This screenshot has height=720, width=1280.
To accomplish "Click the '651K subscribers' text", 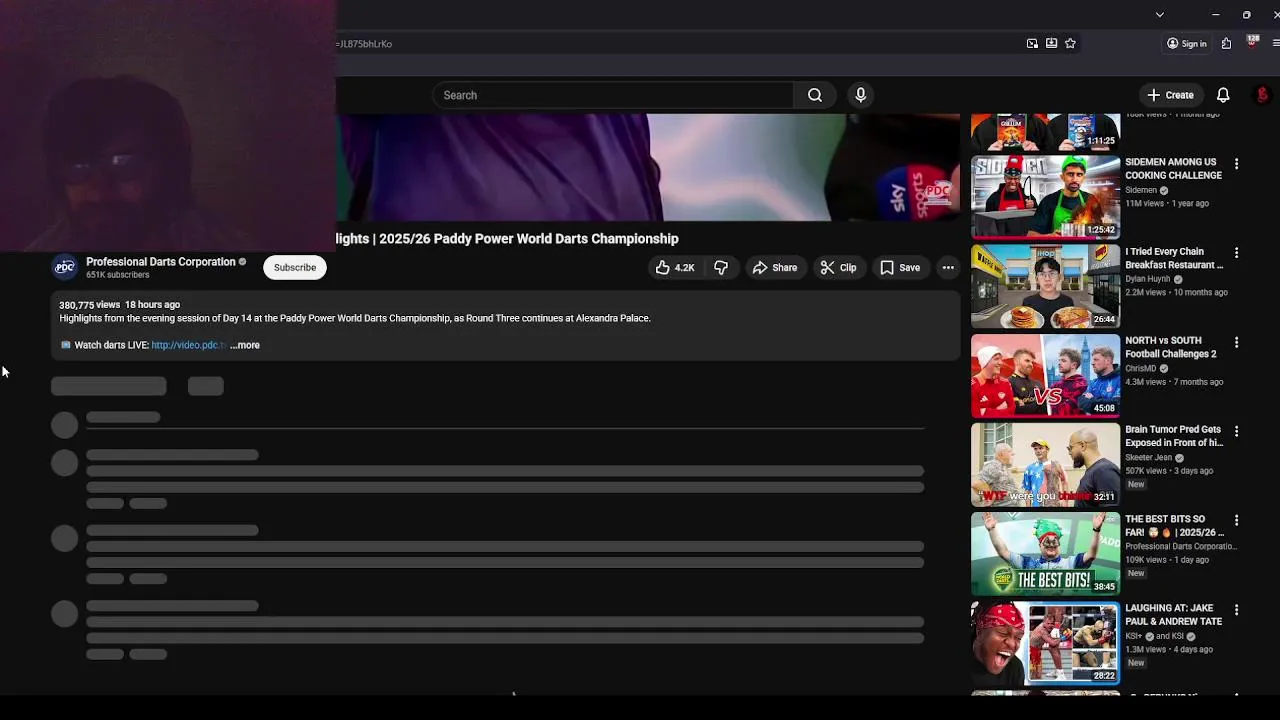I will pos(117,275).
